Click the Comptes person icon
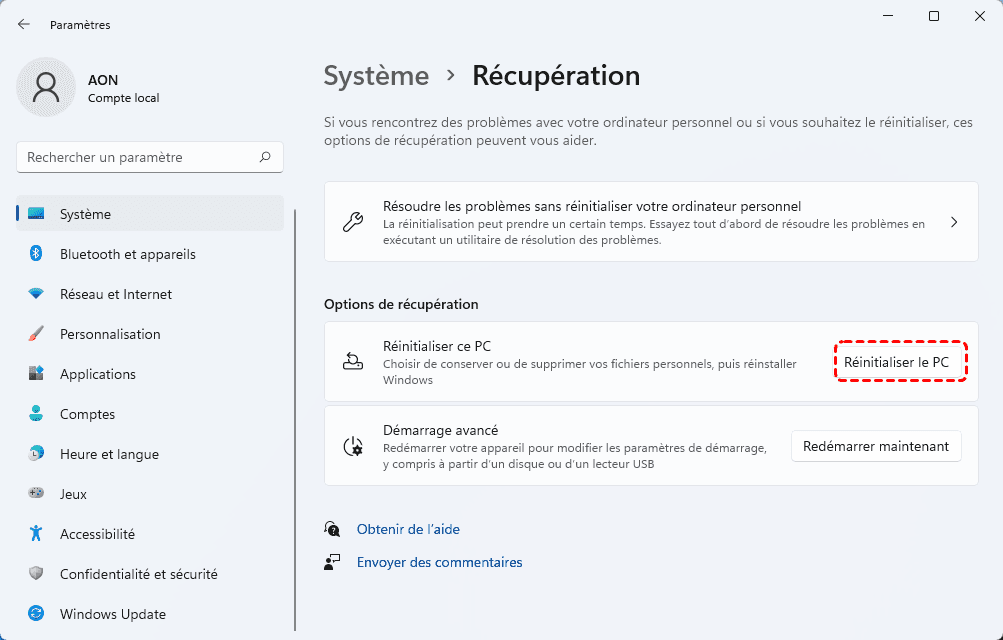1003x640 pixels. click(37, 414)
